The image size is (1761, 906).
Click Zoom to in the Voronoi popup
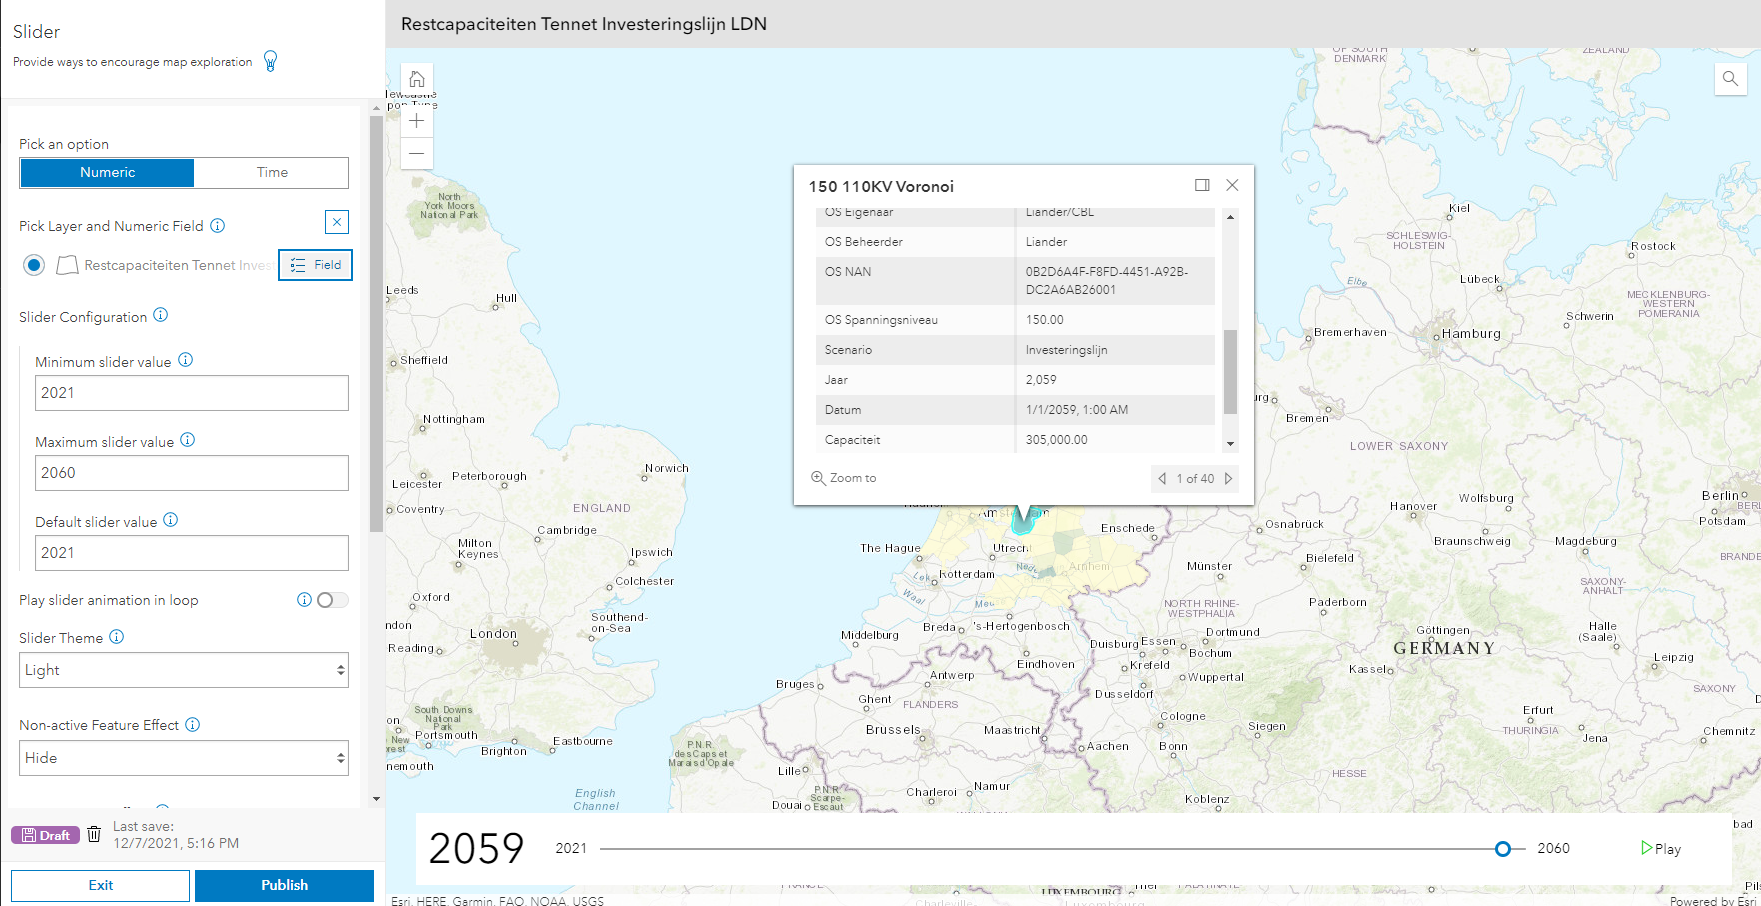pos(844,478)
